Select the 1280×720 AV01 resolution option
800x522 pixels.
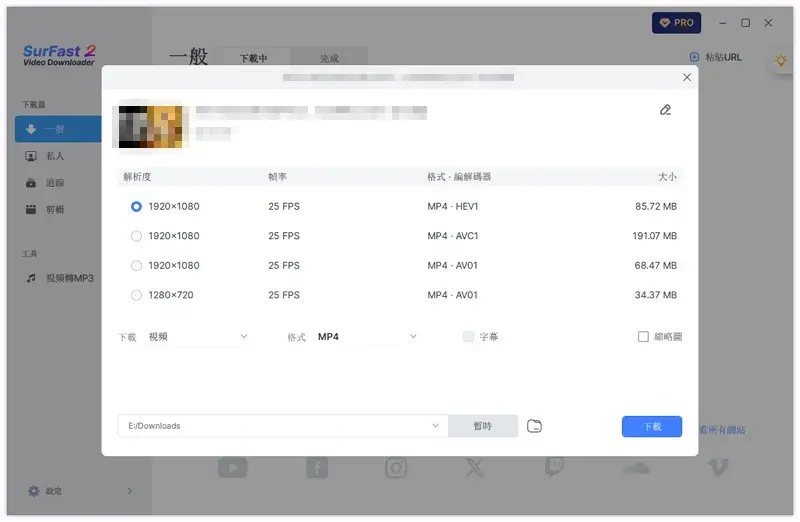click(136, 295)
